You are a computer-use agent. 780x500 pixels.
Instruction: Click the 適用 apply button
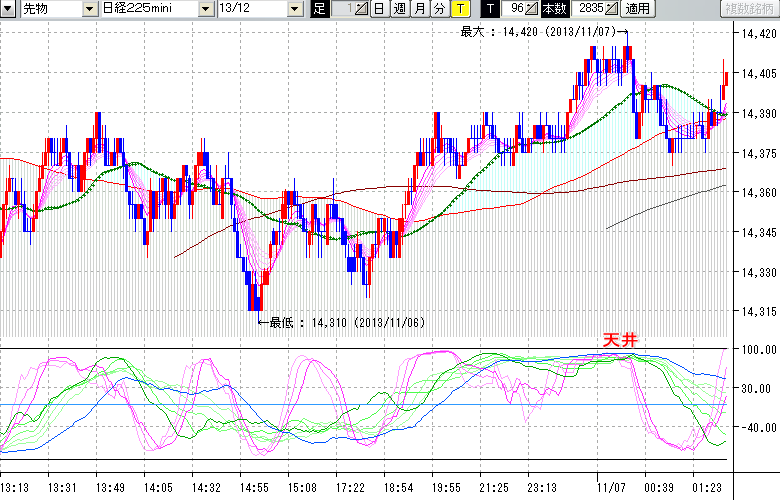pos(636,9)
